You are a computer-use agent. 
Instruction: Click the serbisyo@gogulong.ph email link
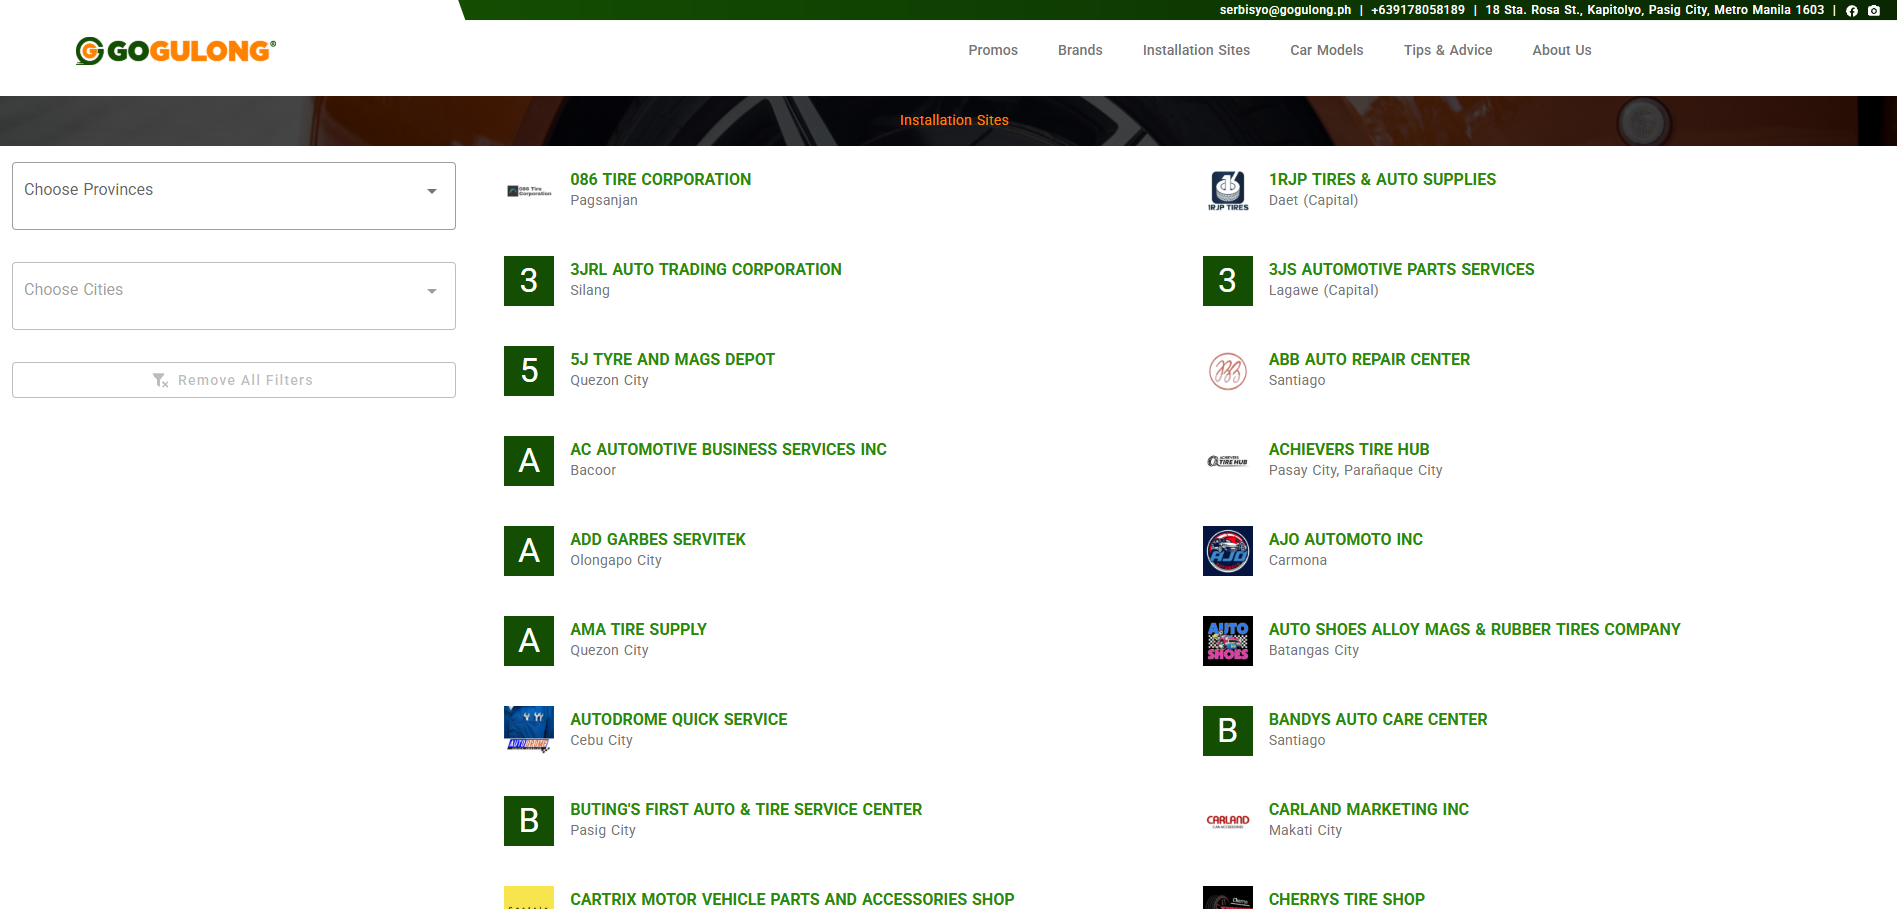coord(1285,10)
